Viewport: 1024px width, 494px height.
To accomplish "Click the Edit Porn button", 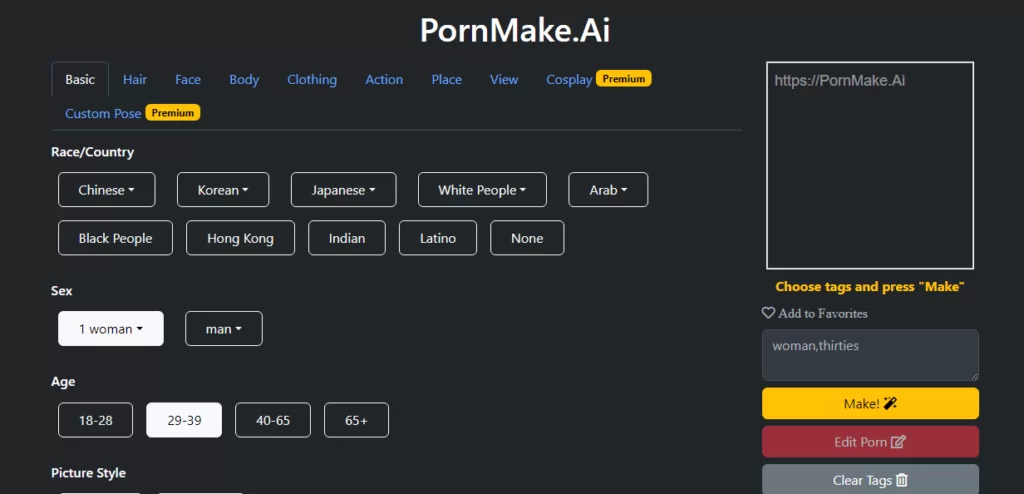I will (871, 442).
